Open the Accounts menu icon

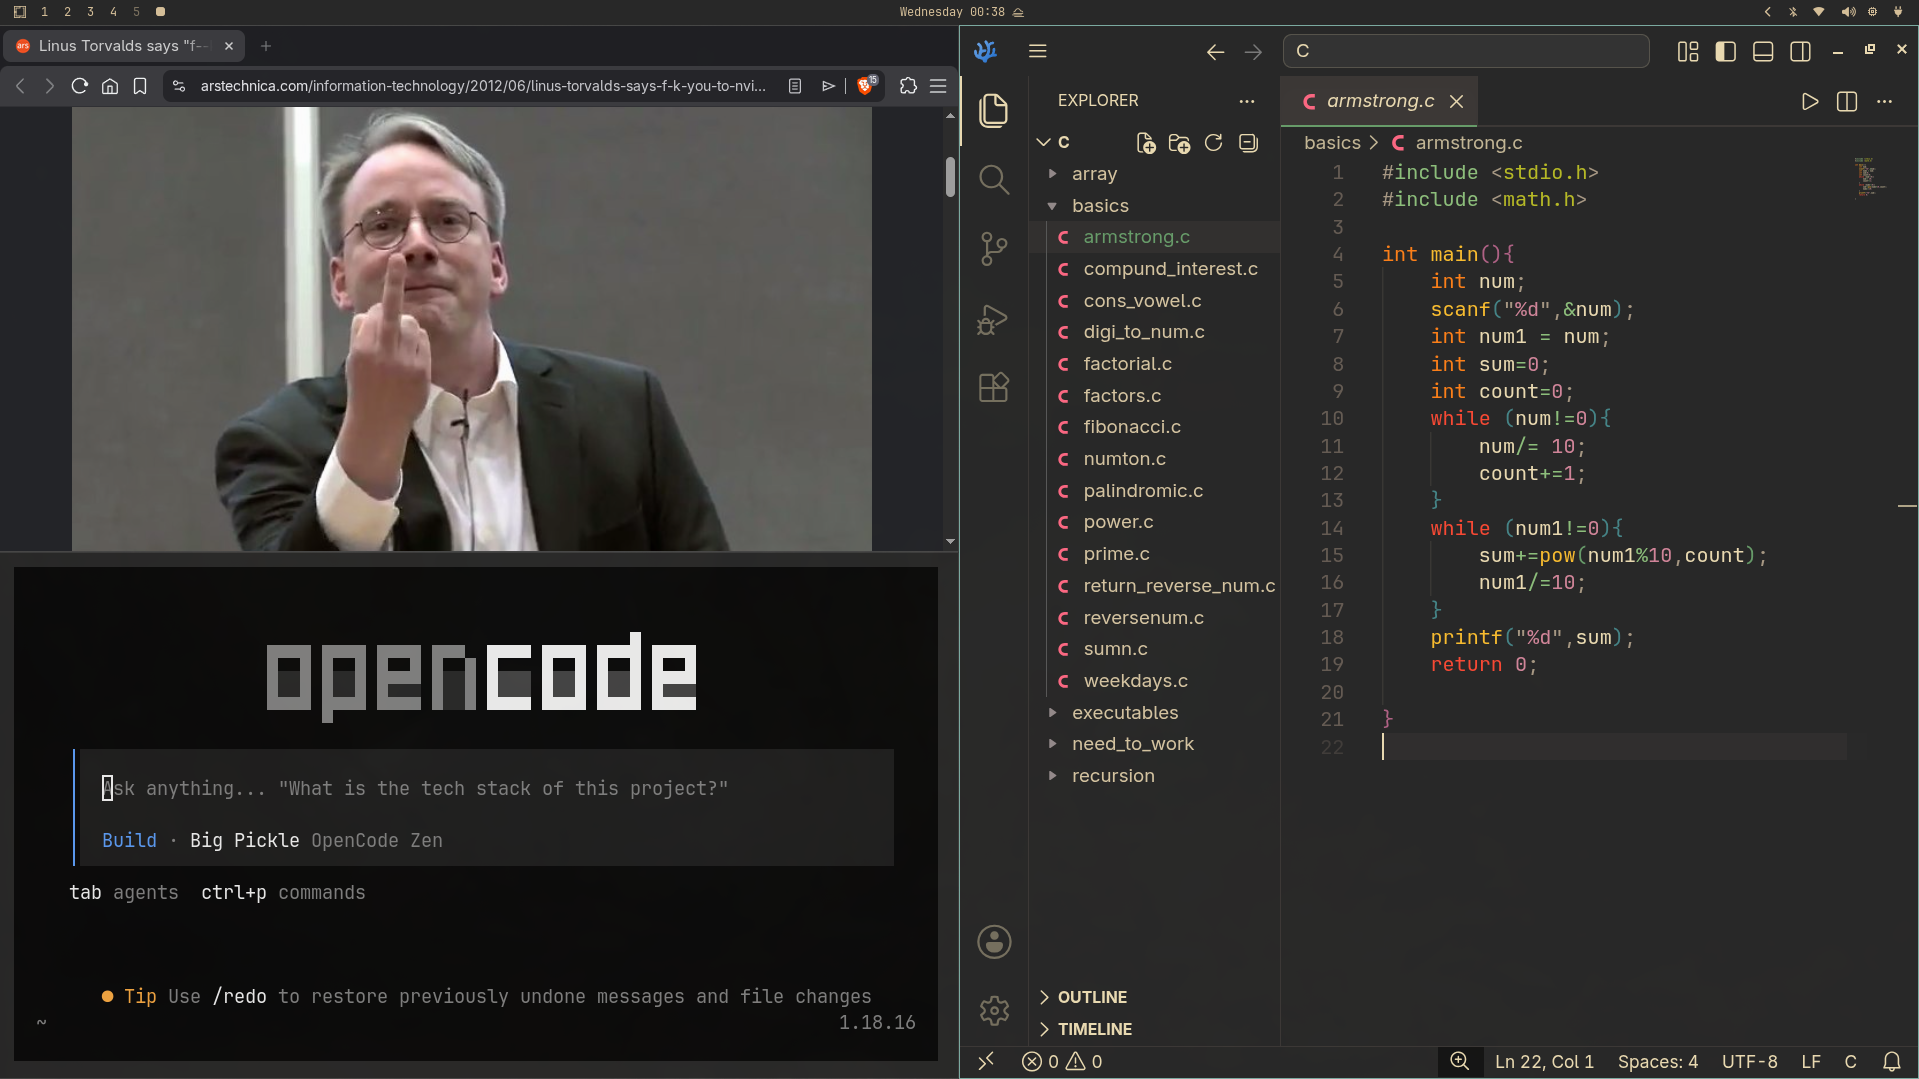pyautogui.click(x=994, y=942)
